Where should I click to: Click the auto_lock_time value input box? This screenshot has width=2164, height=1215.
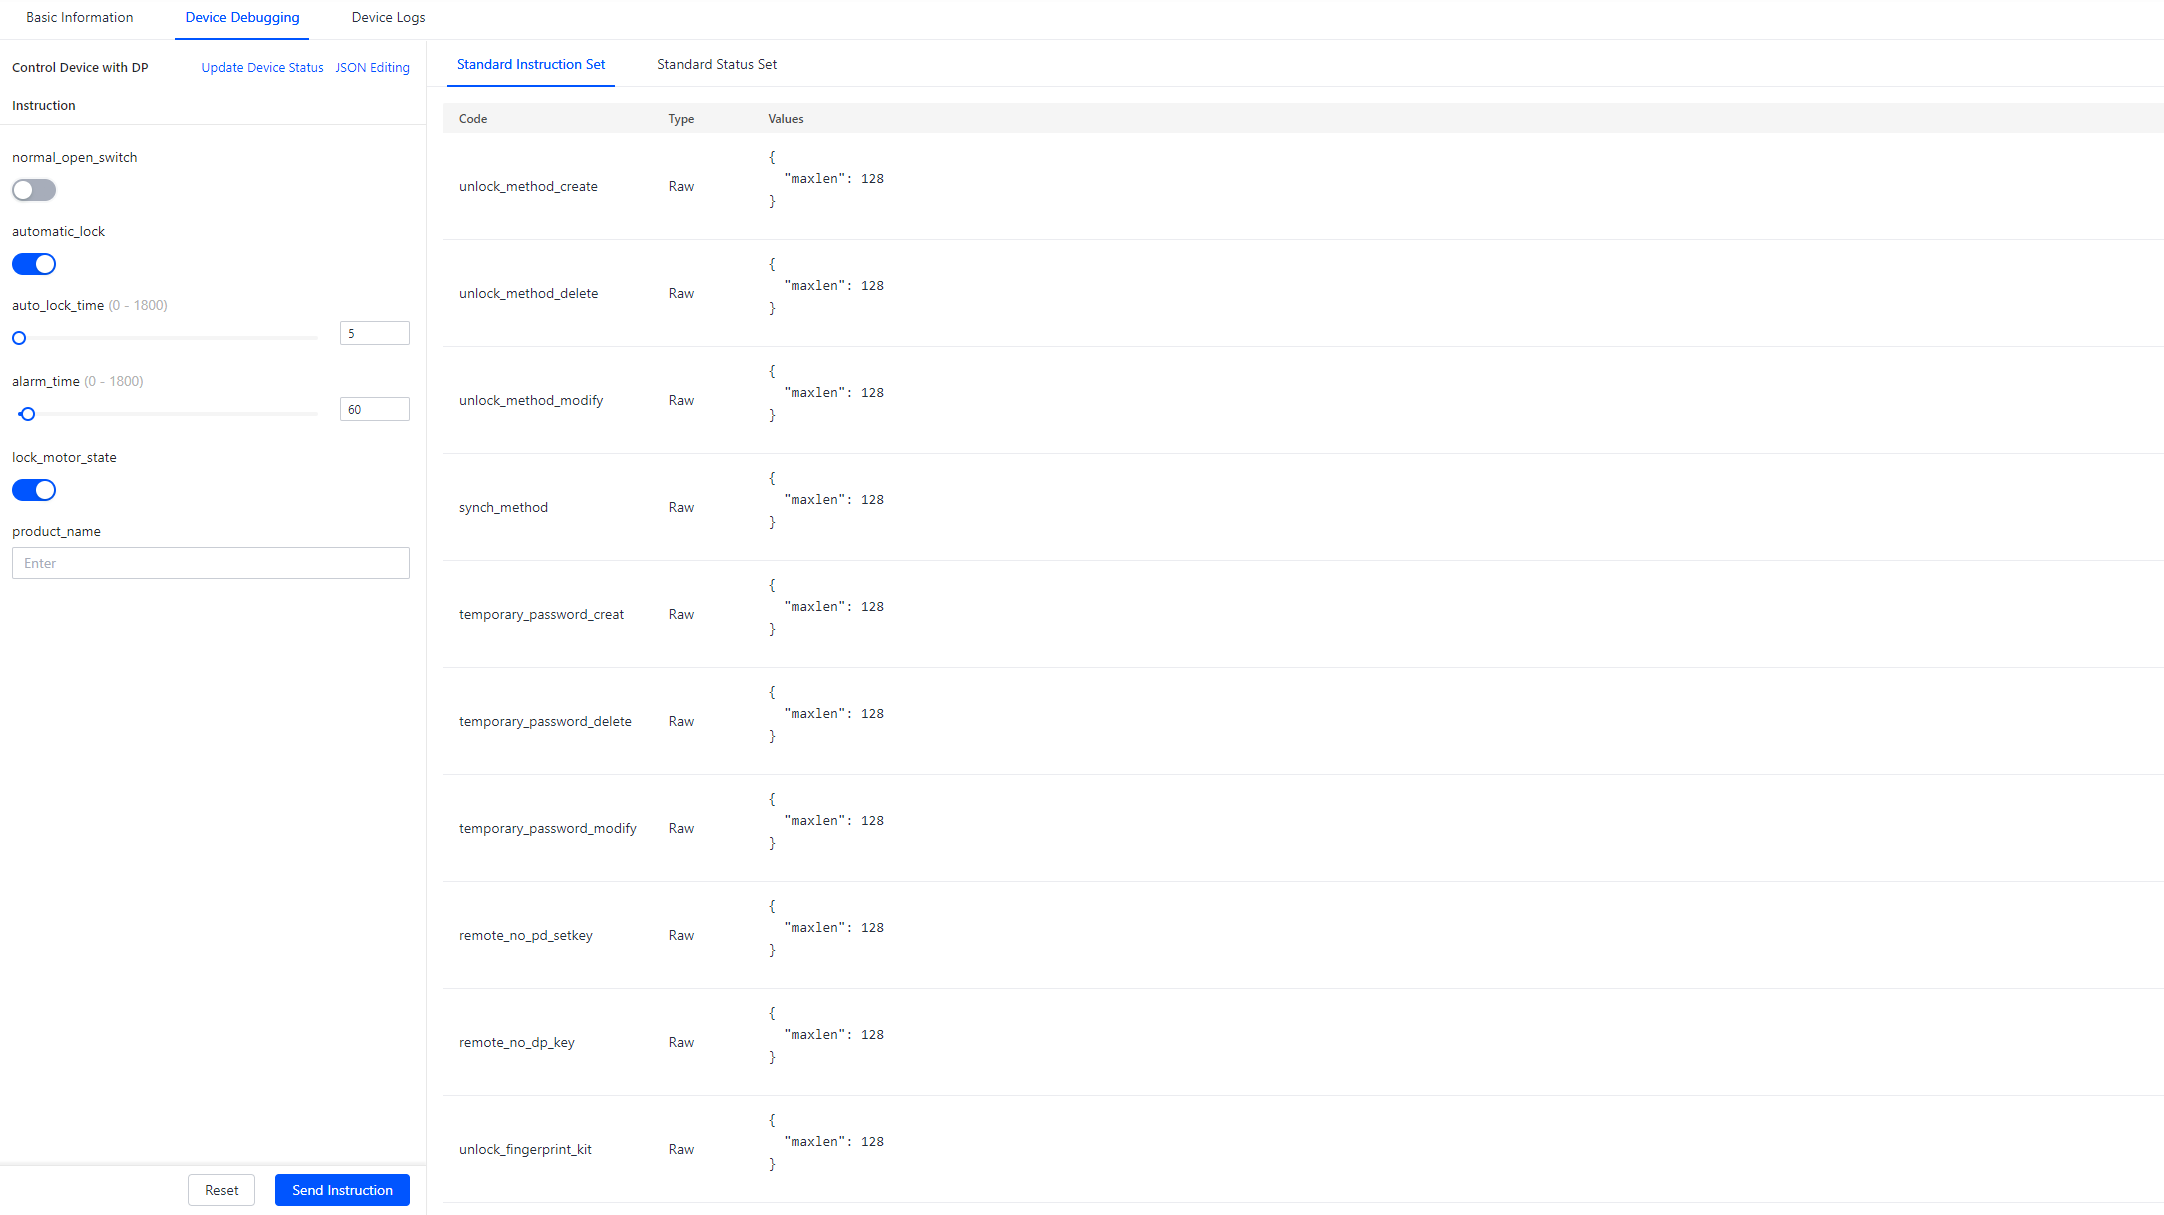coord(374,333)
